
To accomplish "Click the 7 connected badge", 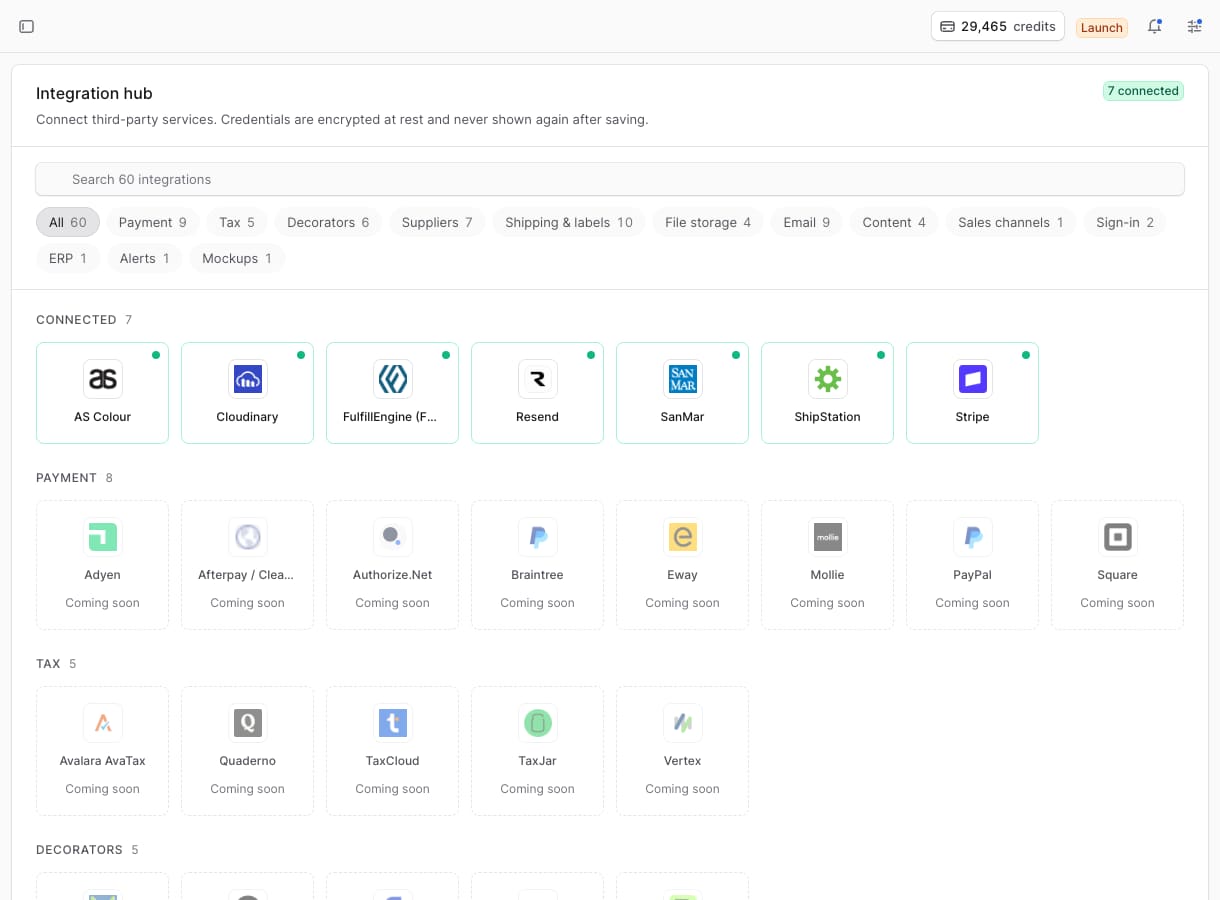I will pos(1143,91).
